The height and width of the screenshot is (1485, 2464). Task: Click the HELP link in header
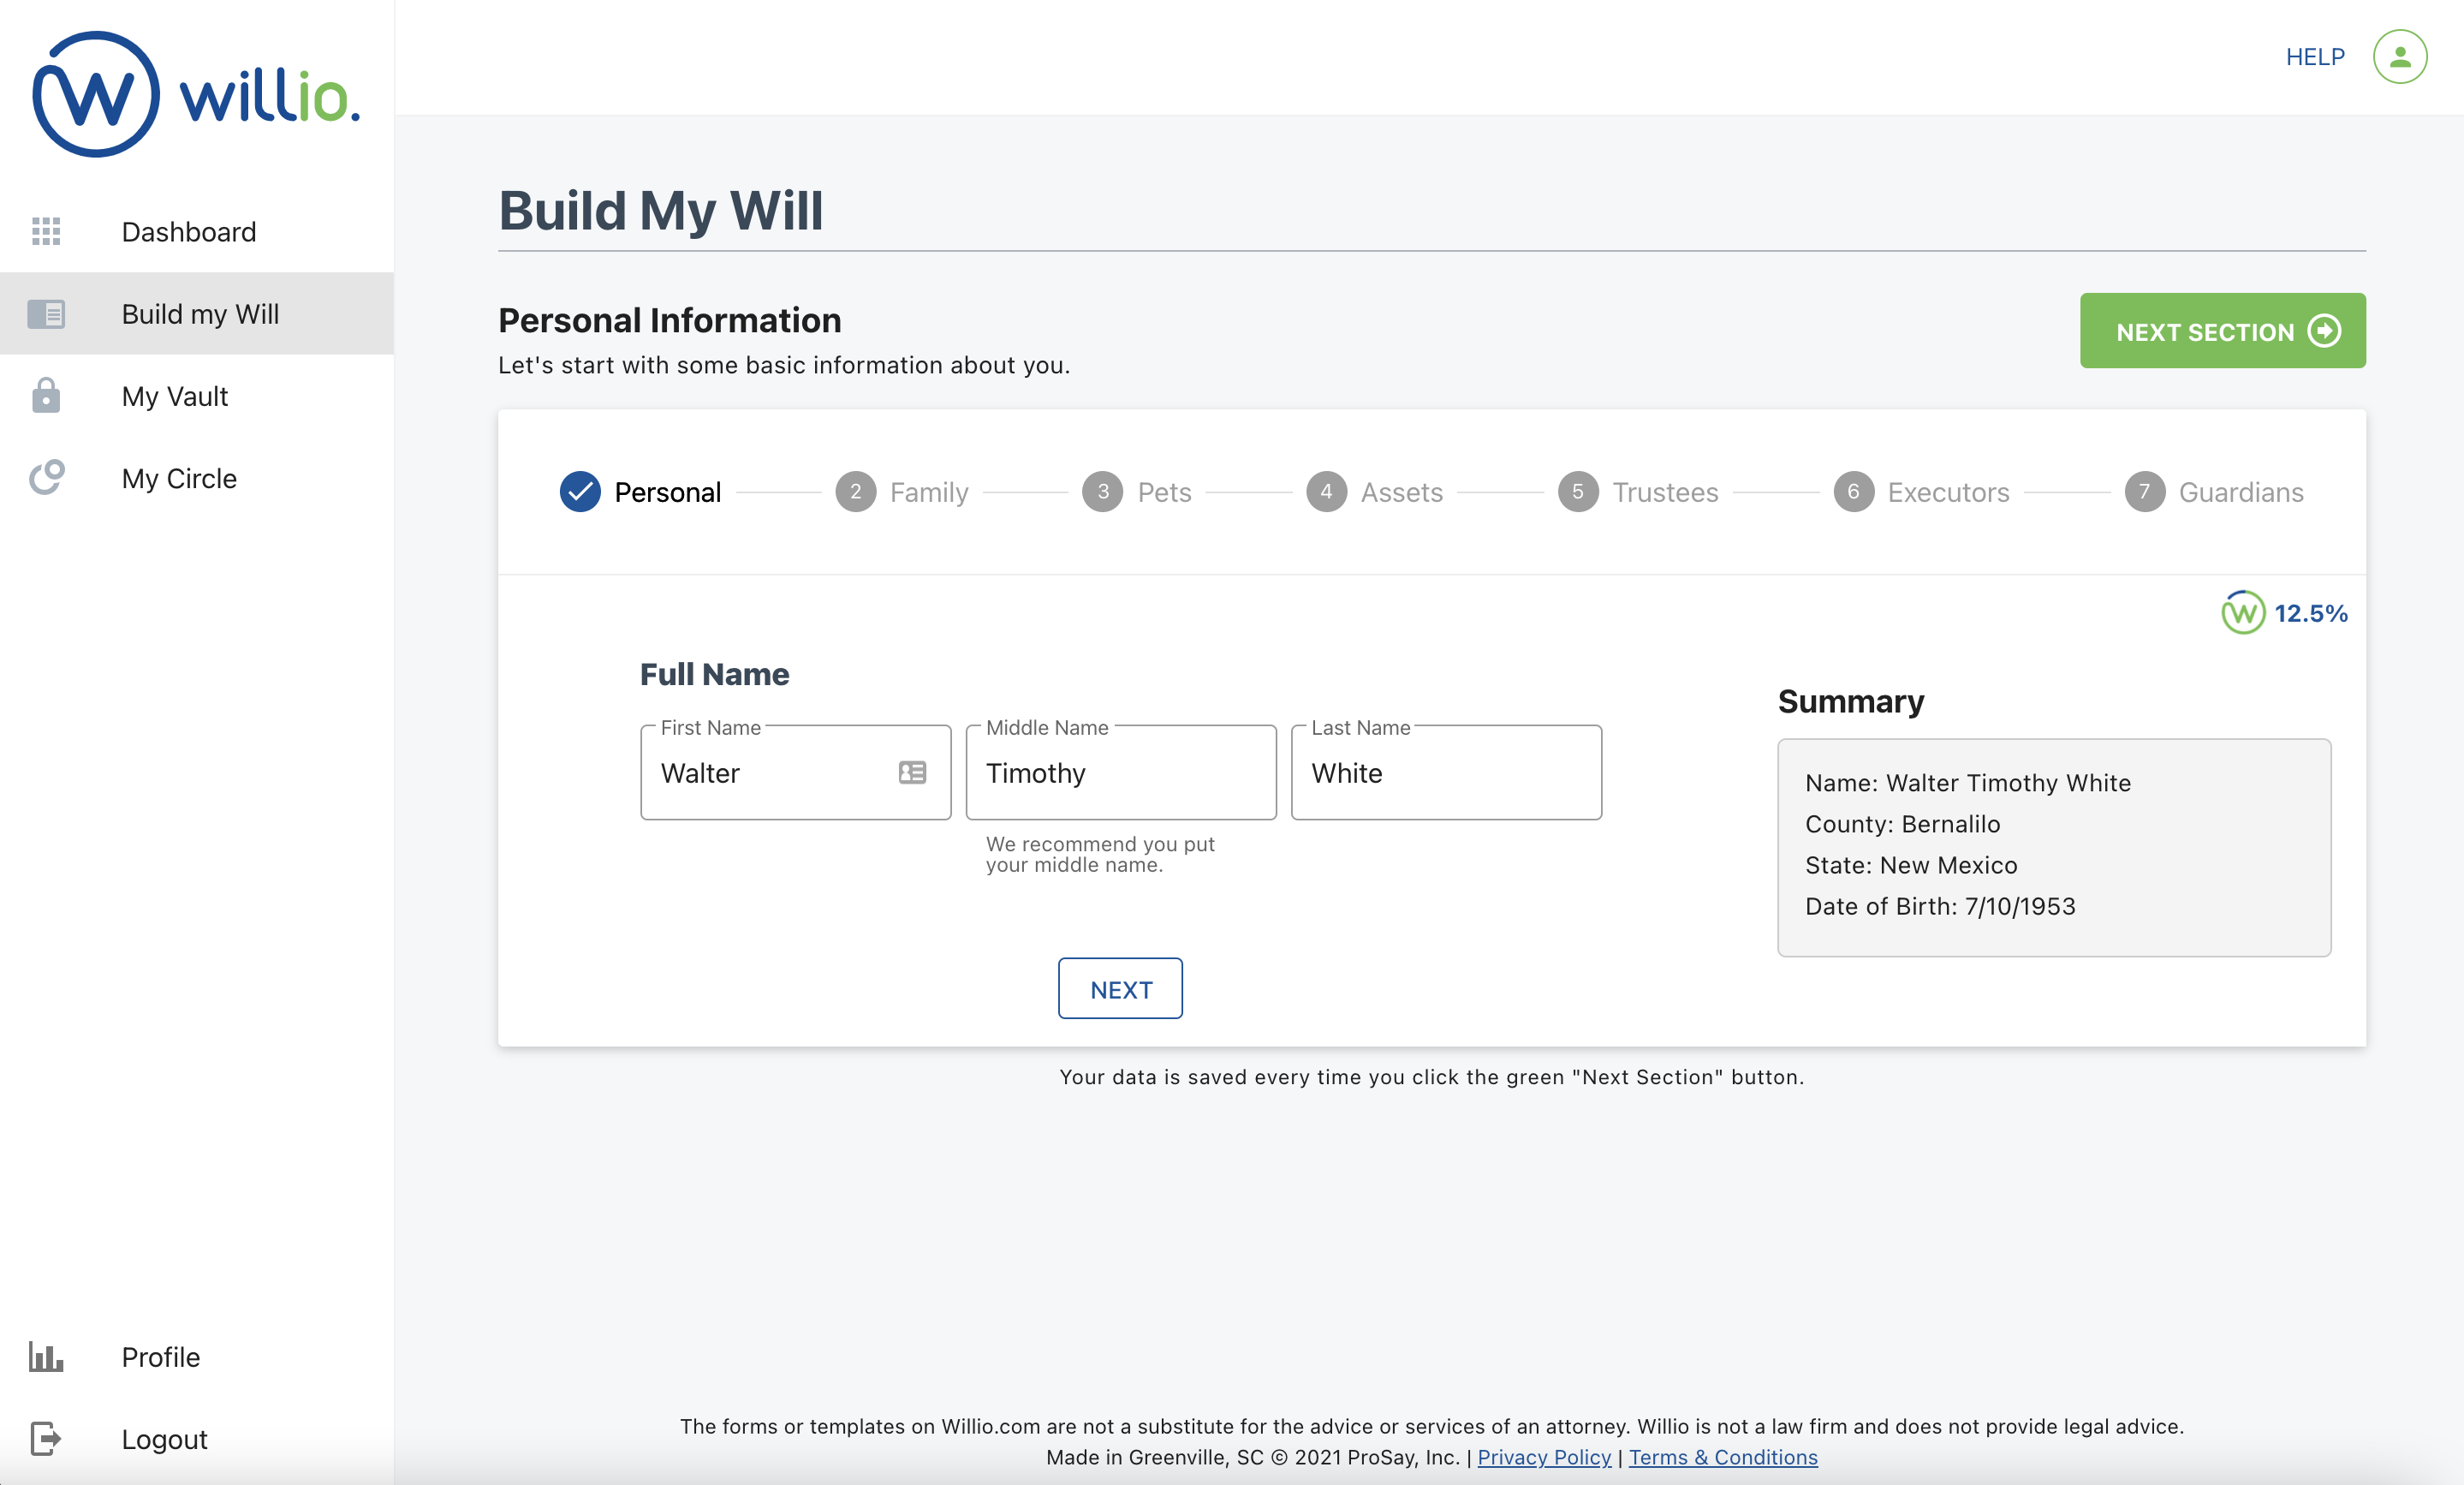pos(2314,57)
